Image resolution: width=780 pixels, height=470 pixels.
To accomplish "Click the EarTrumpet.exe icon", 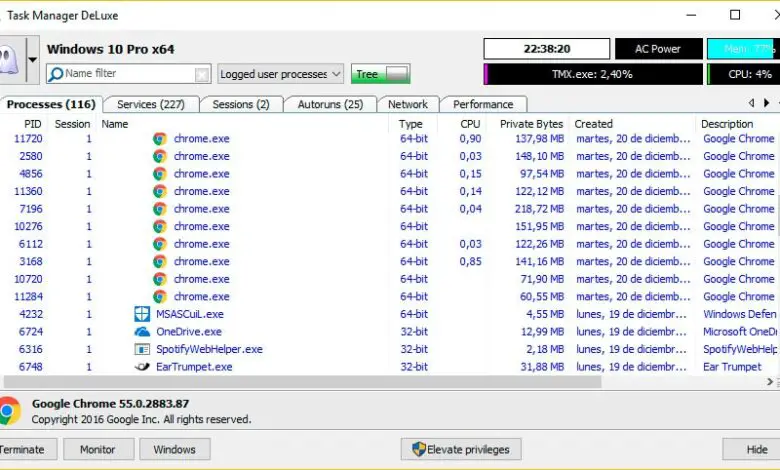I will (142, 367).
